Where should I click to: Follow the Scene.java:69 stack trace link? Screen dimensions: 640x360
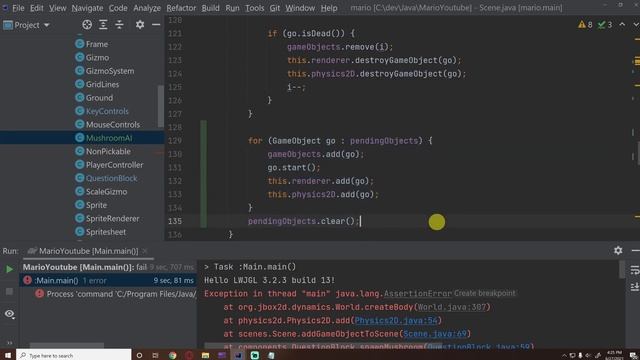tap(435, 334)
